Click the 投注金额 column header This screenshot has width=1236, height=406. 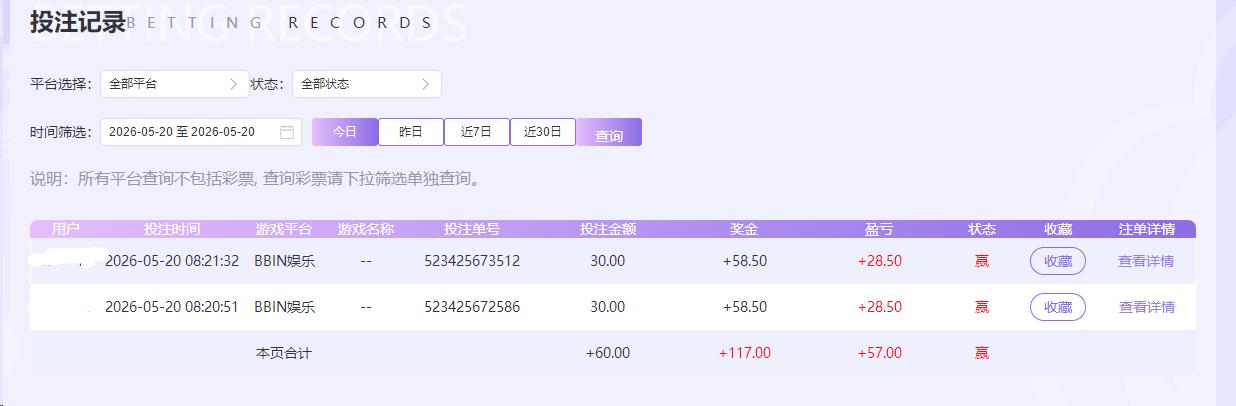coord(608,229)
